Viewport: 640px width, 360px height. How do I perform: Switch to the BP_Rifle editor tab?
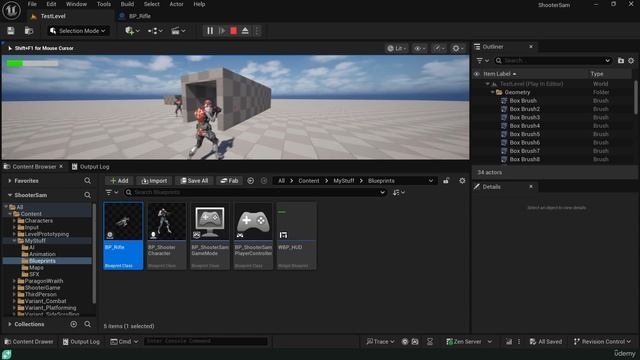(x=140, y=16)
